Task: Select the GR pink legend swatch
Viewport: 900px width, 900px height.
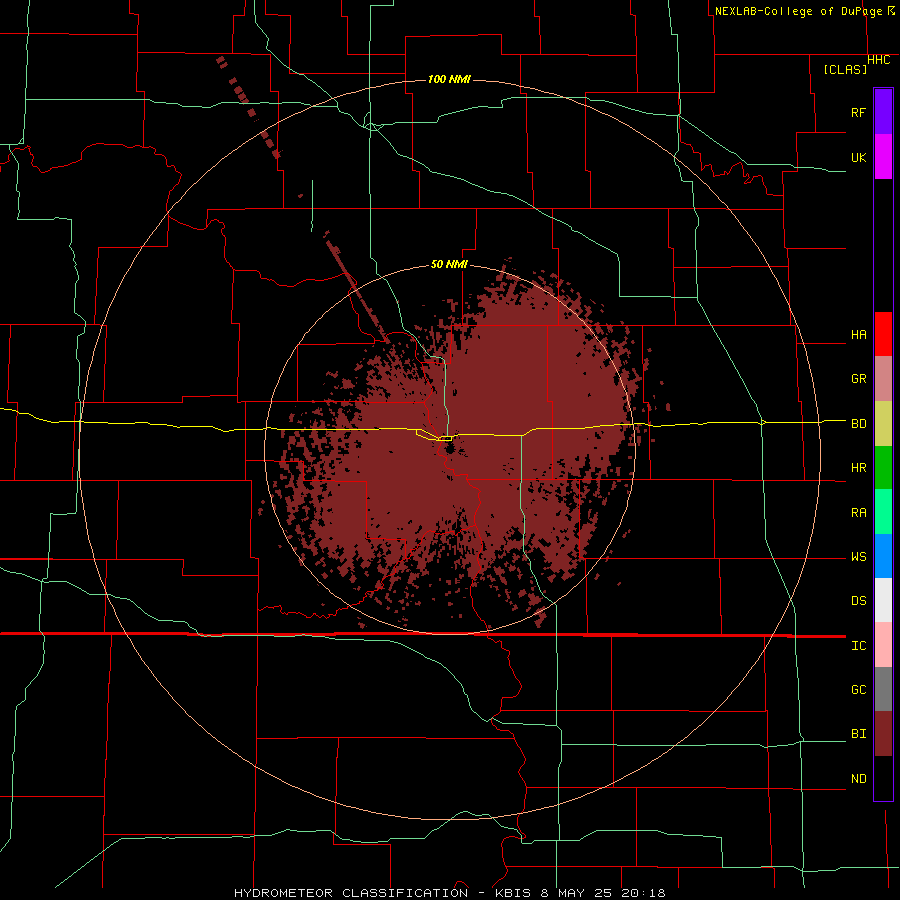Action: pyautogui.click(x=883, y=379)
